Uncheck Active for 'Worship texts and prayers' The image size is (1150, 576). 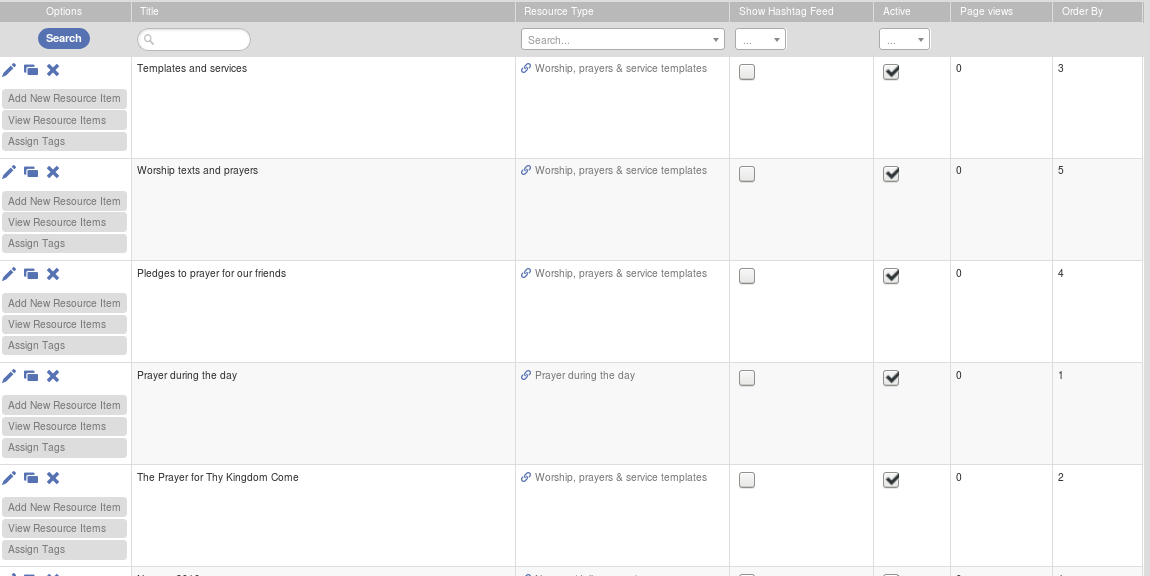(891, 174)
